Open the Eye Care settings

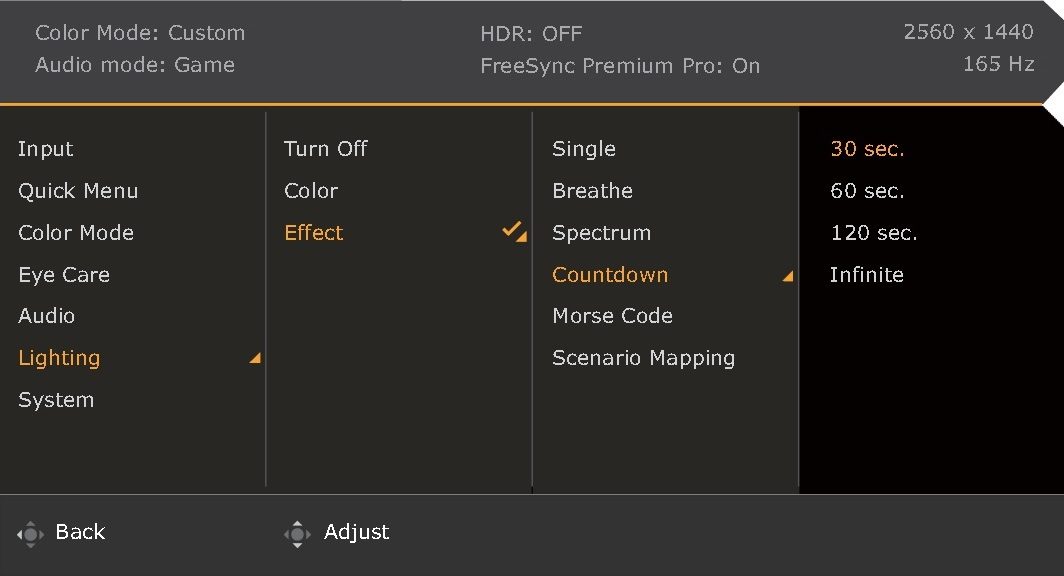pos(64,275)
